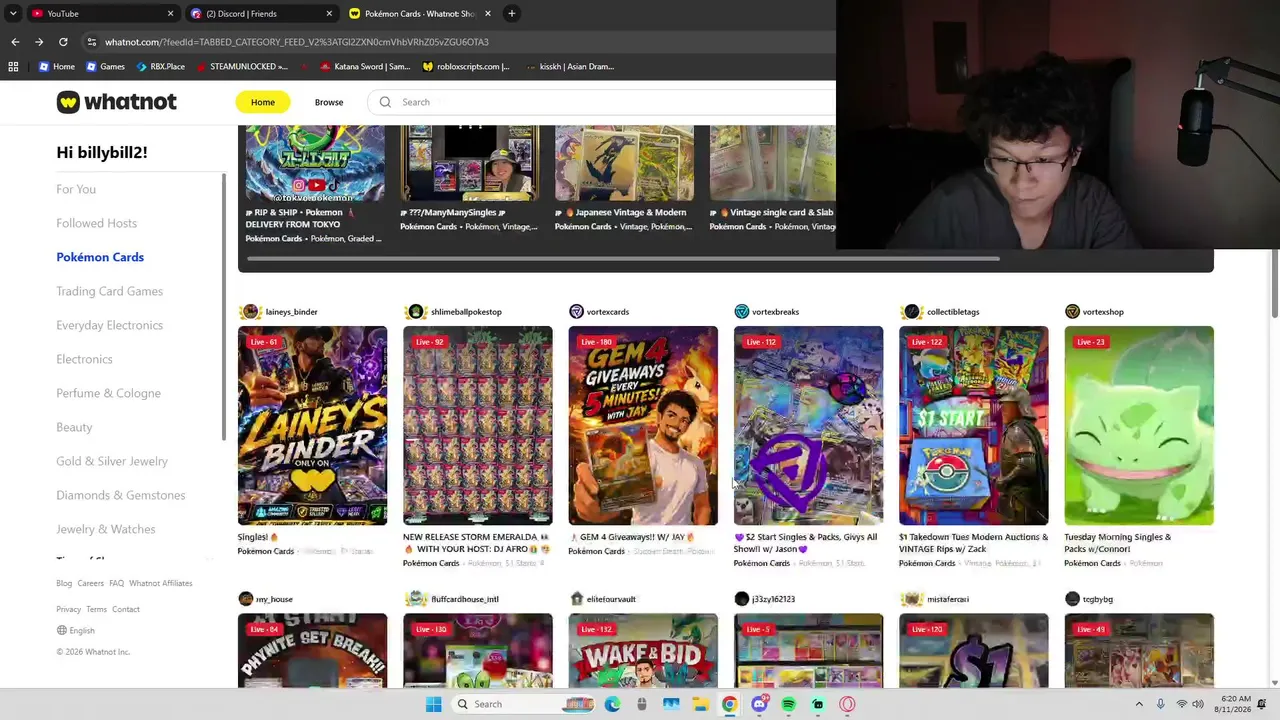Click the Whatnot logo in the header
Screen dimensions: 1280x720
[116, 102]
